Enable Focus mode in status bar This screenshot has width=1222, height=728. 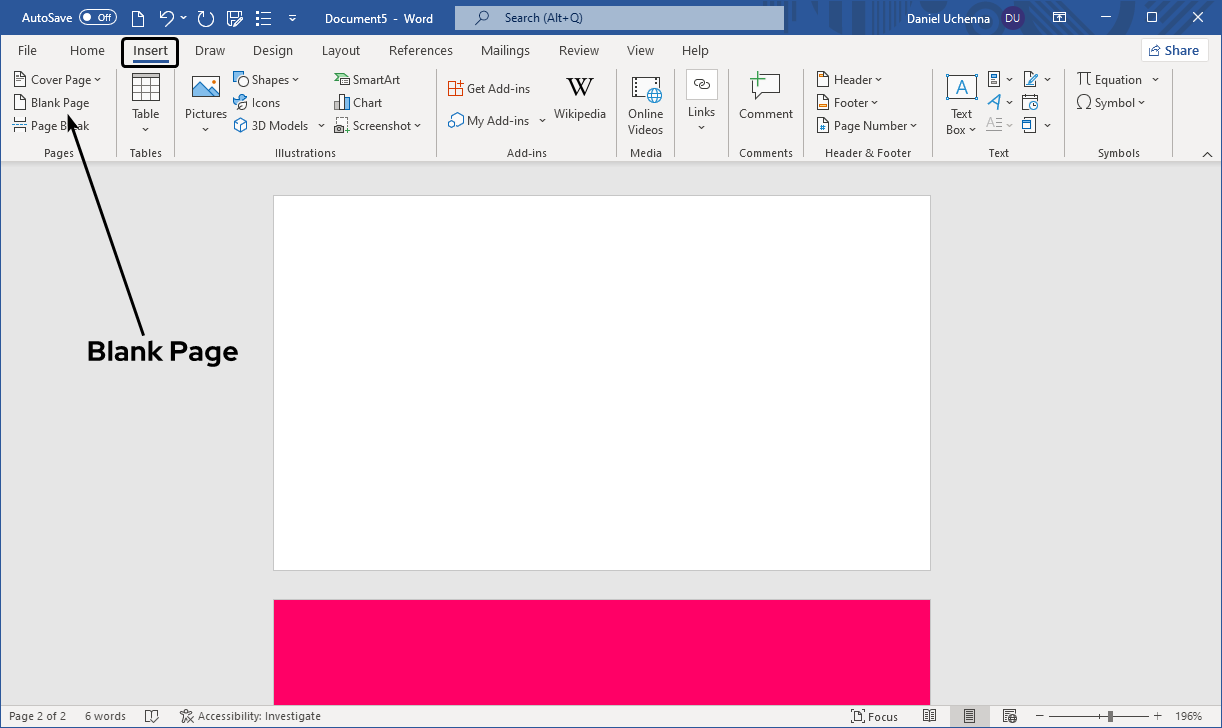(874, 716)
